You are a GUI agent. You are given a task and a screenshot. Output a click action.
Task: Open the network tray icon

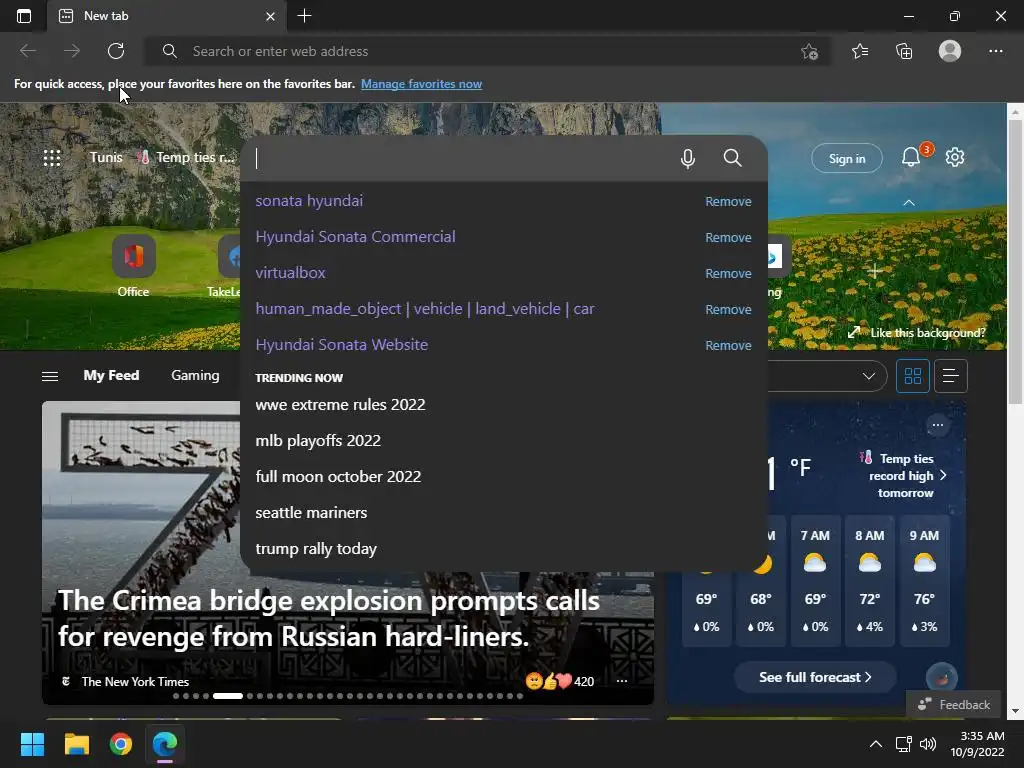(x=903, y=744)
